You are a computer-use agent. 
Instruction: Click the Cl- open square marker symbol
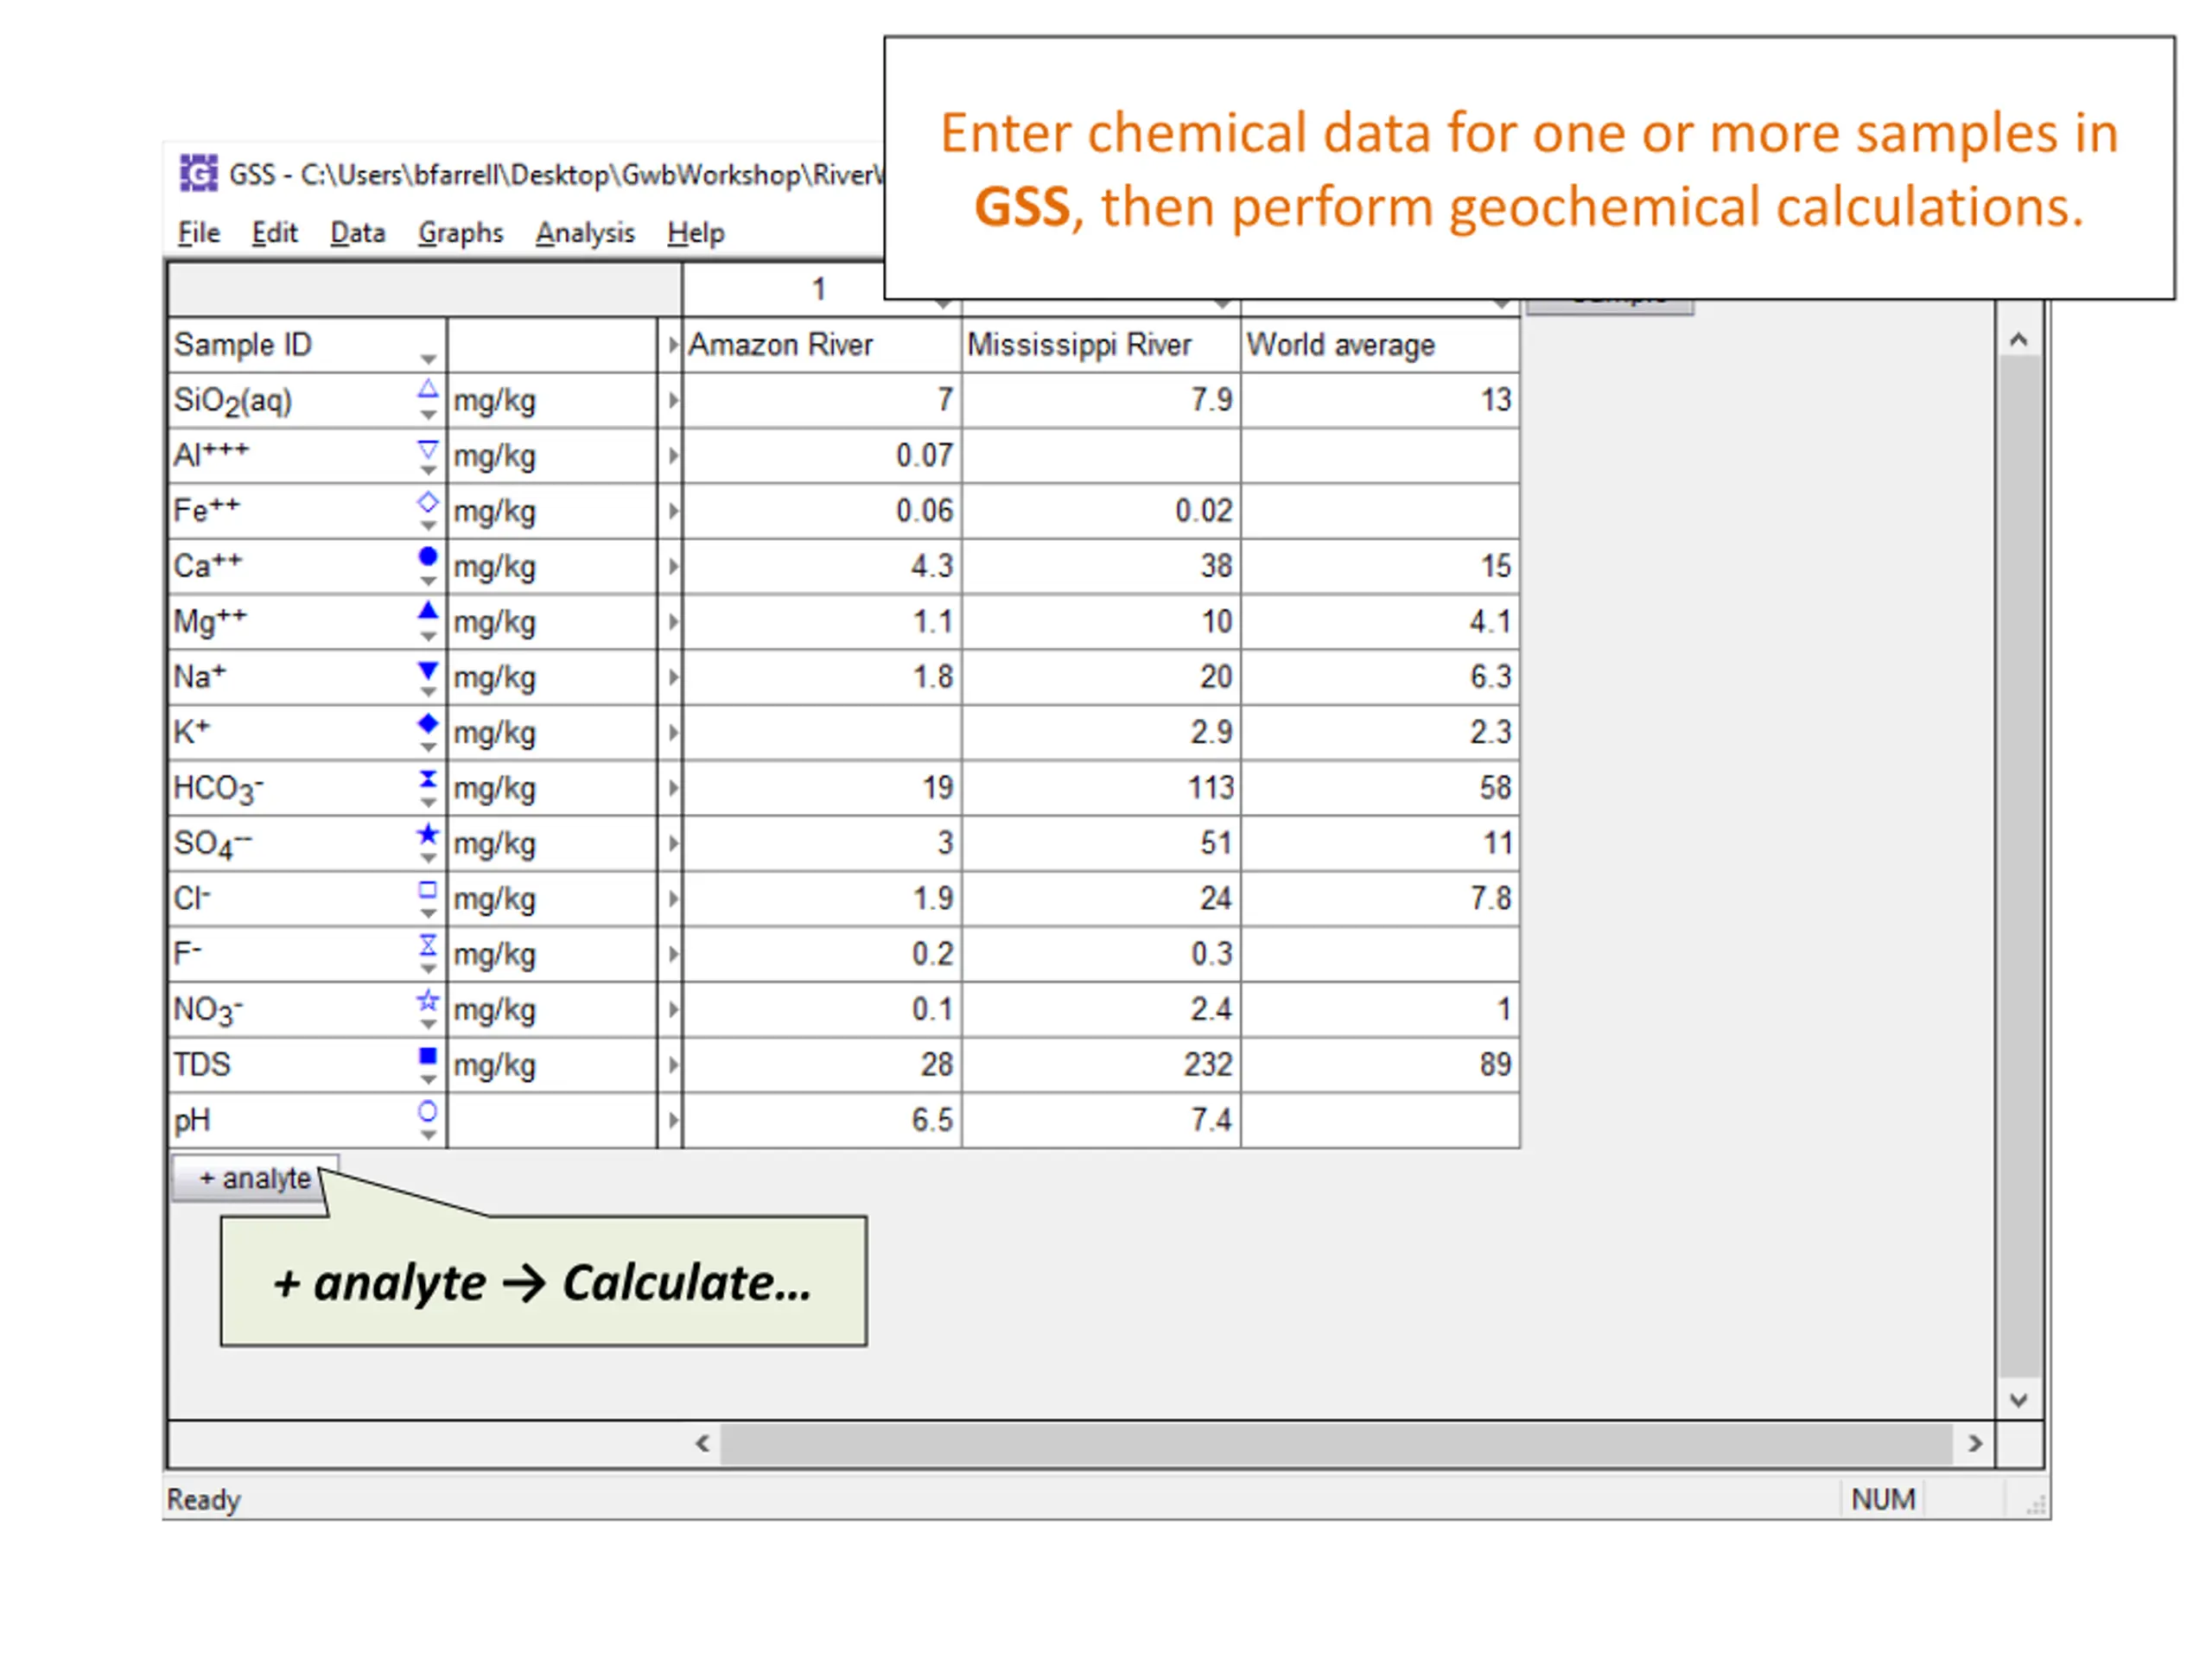click(x=427, y=888)
